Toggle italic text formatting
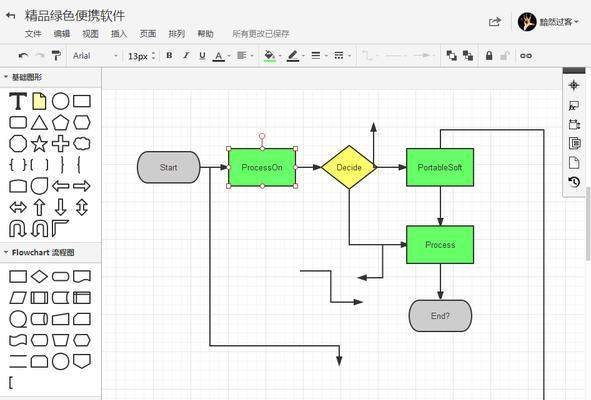The height and width of the screenshot is (400, 591). [186, 55]
